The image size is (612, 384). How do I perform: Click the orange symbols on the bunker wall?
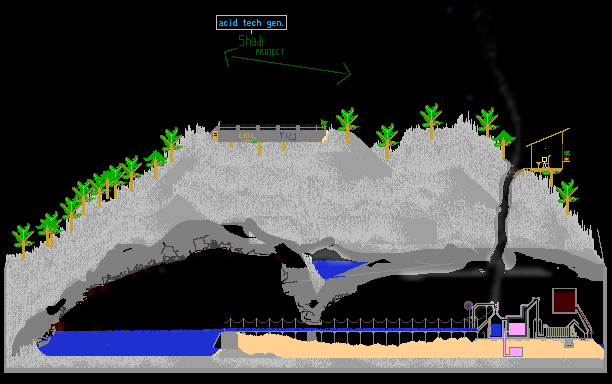point(247,136)
